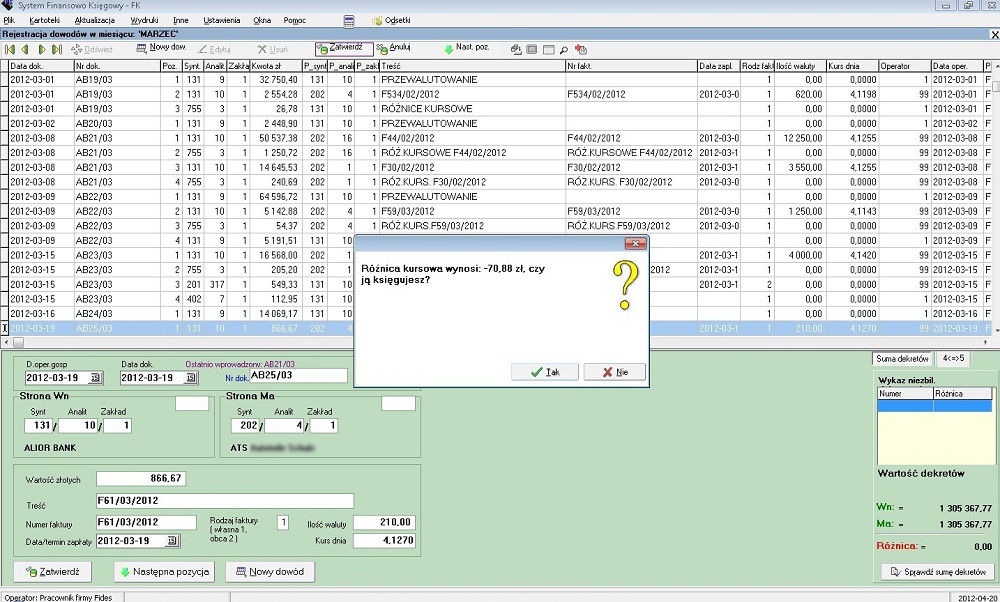Image resolution: width=1000 pixels, height=602 pixels.
Task: Click the magnifier search icon in toolbar
Action: 564,50
